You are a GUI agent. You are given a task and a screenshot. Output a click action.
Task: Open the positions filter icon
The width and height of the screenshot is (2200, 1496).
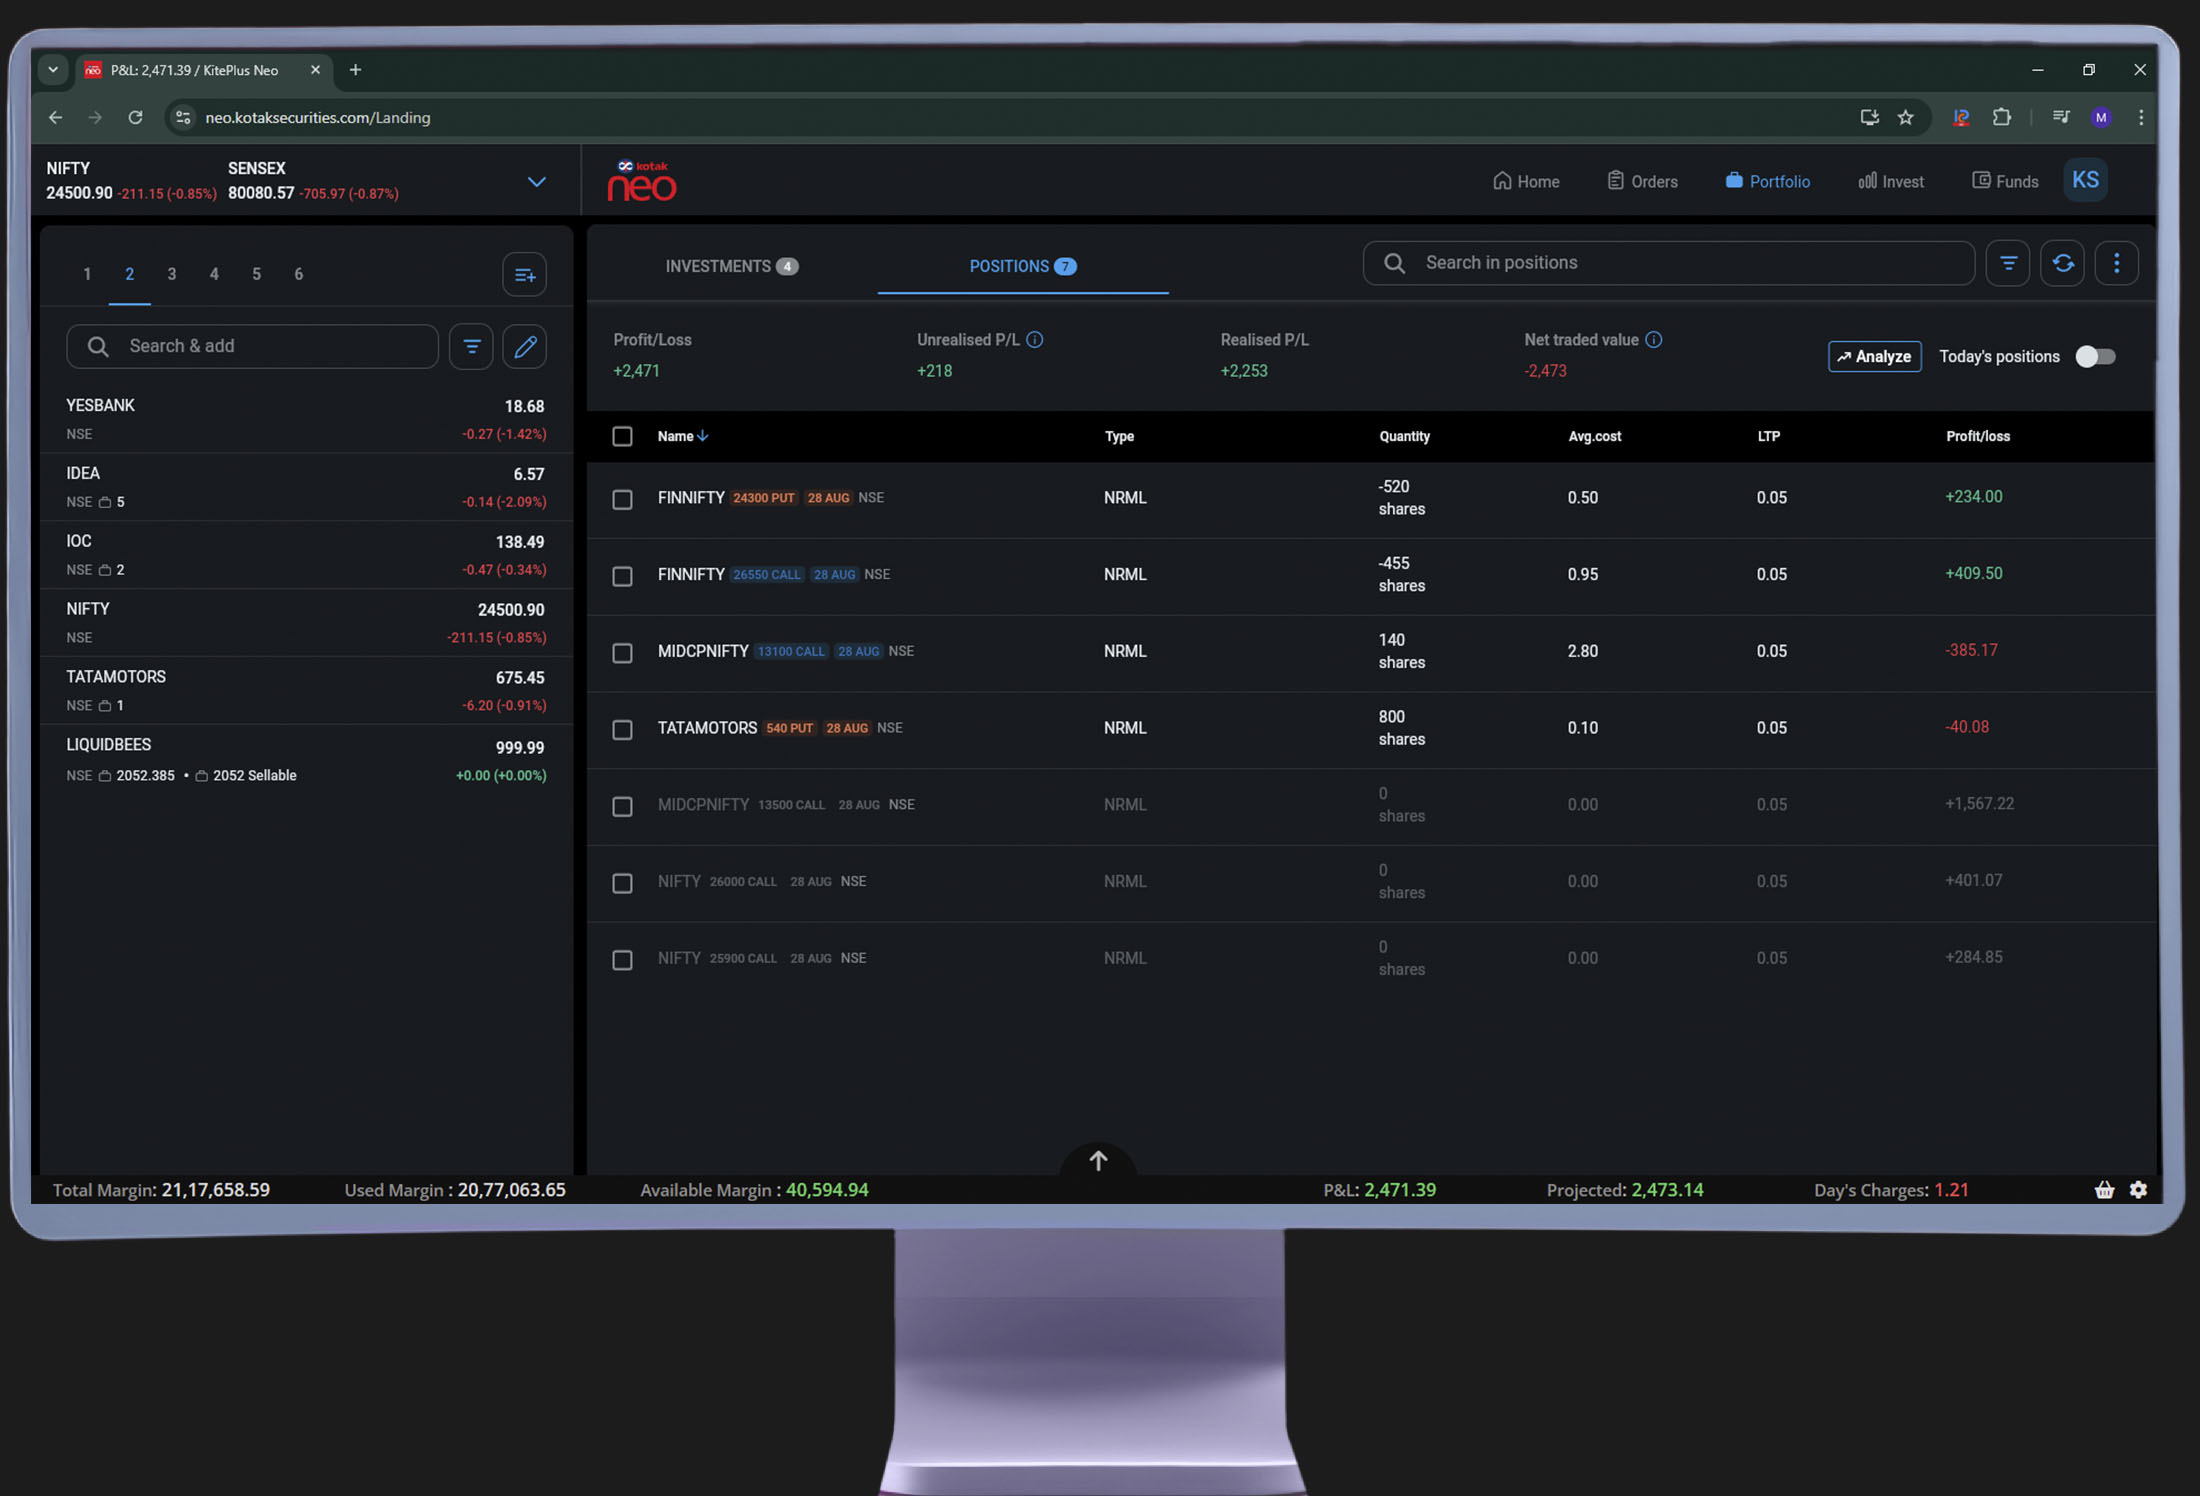pos(2007,264)
